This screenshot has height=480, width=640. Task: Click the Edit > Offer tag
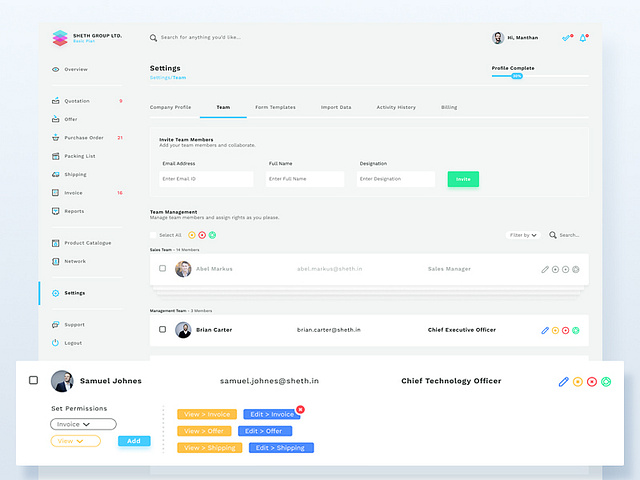265,431
